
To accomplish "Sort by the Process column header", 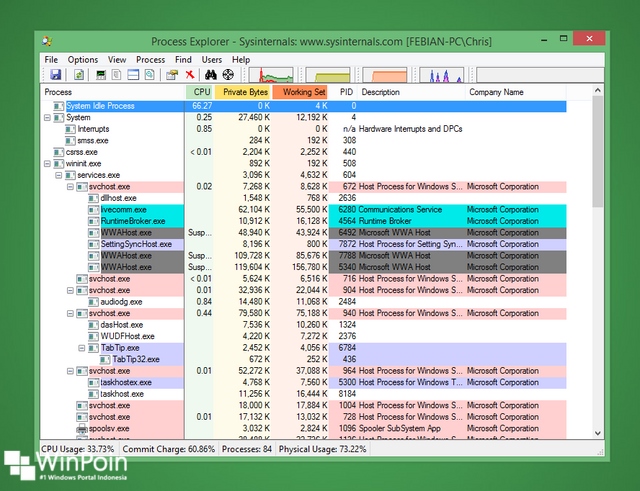I will [x=113, y=92].
